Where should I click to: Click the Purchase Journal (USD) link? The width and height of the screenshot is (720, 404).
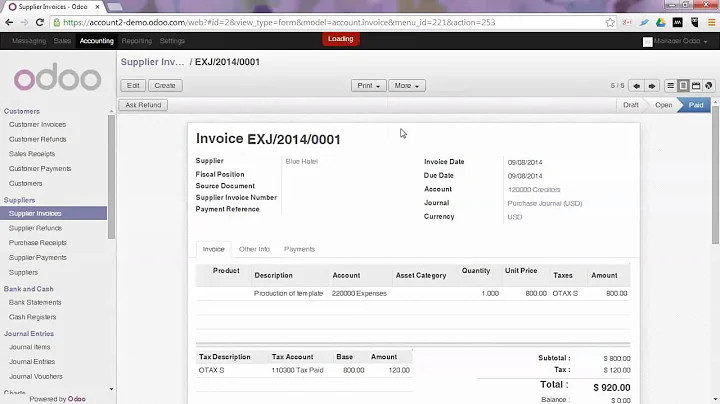[545, 203]
